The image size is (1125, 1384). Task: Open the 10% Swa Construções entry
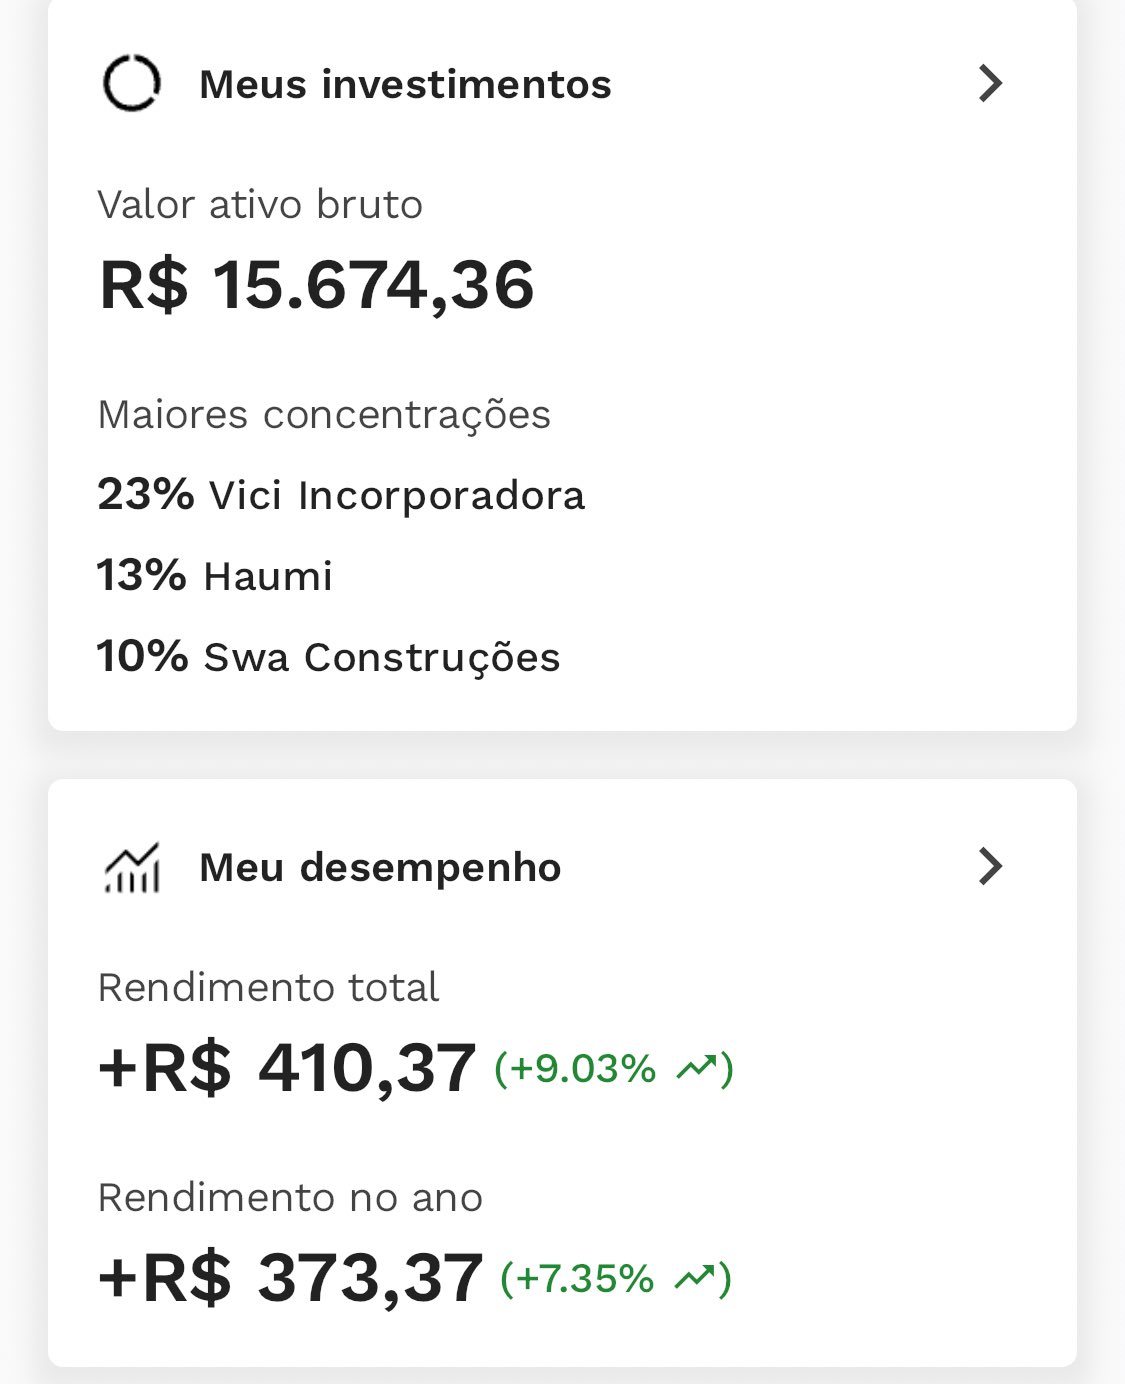(x=328, y=657)
